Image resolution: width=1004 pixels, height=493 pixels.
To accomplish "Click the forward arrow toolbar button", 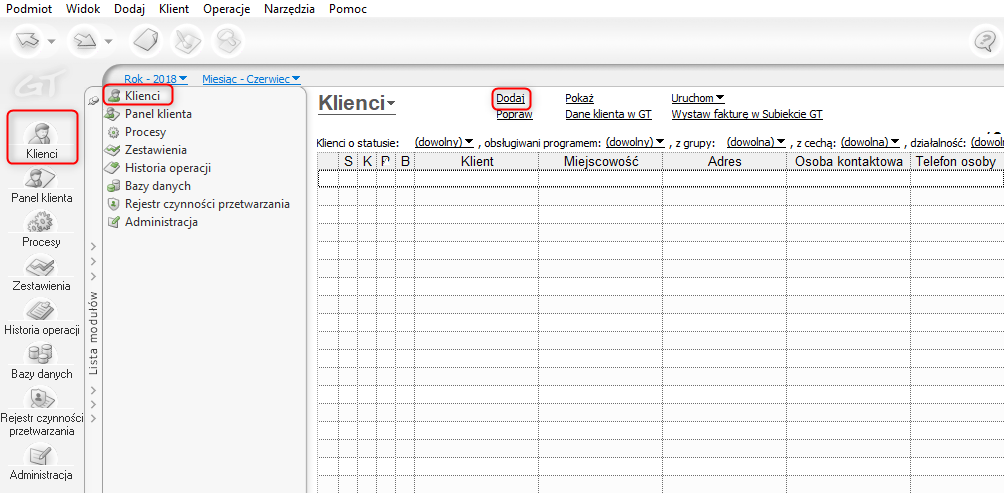I will 85,40.
